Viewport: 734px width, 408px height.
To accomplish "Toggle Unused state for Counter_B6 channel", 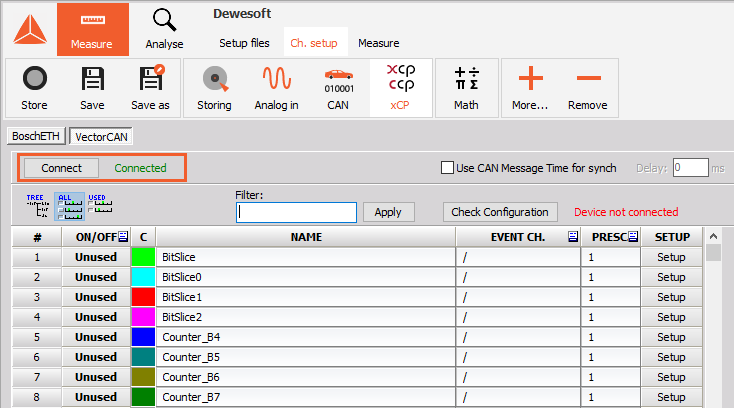I will point(96,377).
